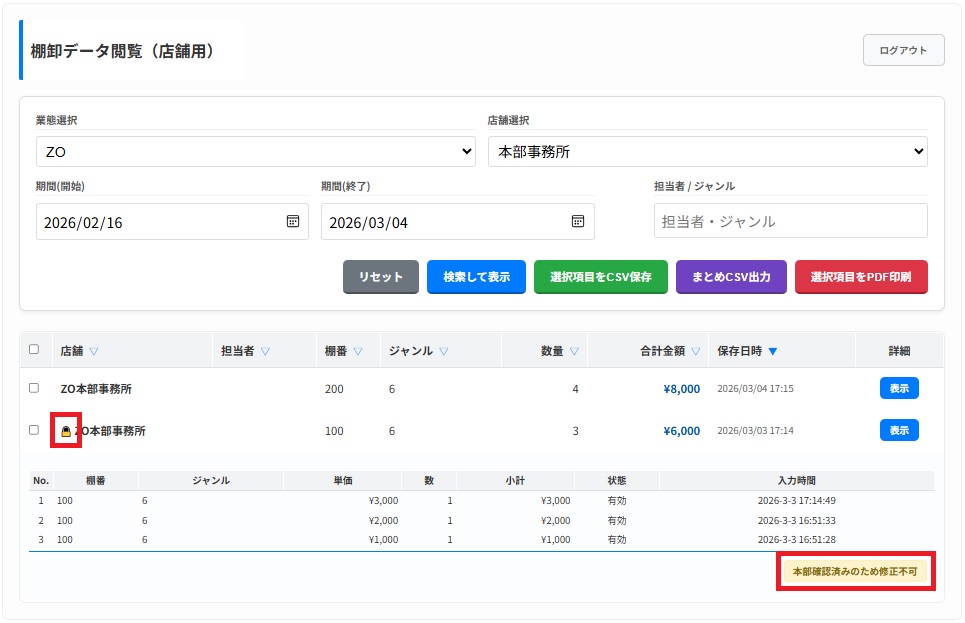The height and width of the screenshot is (623, 965).
Task: Click the lock icon on shelf 100 row
Action: tap(67, 431)
